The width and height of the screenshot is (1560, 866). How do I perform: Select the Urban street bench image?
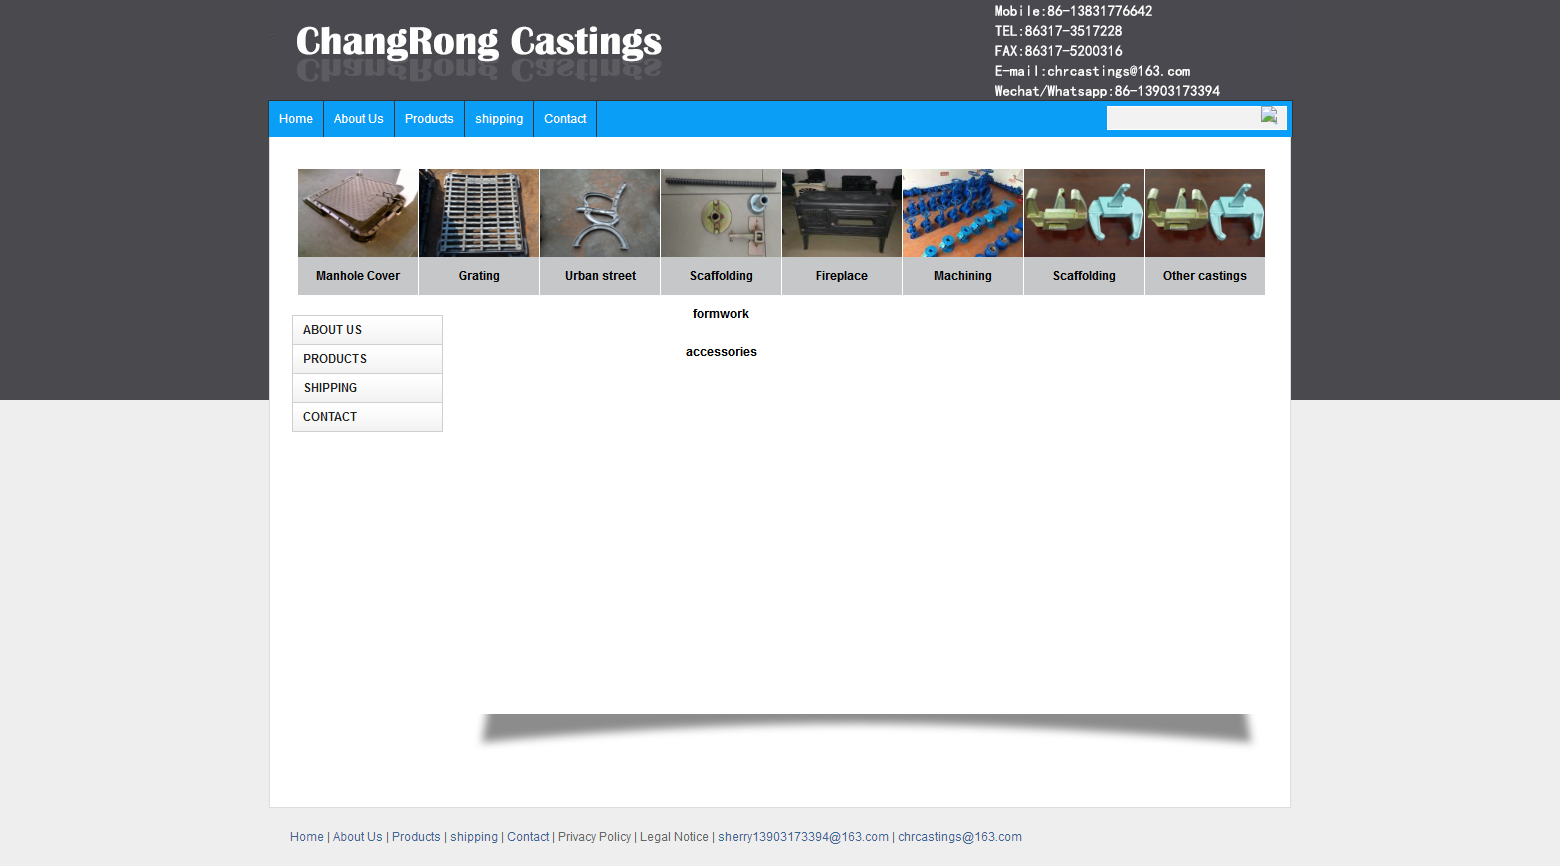pos(600,213)
